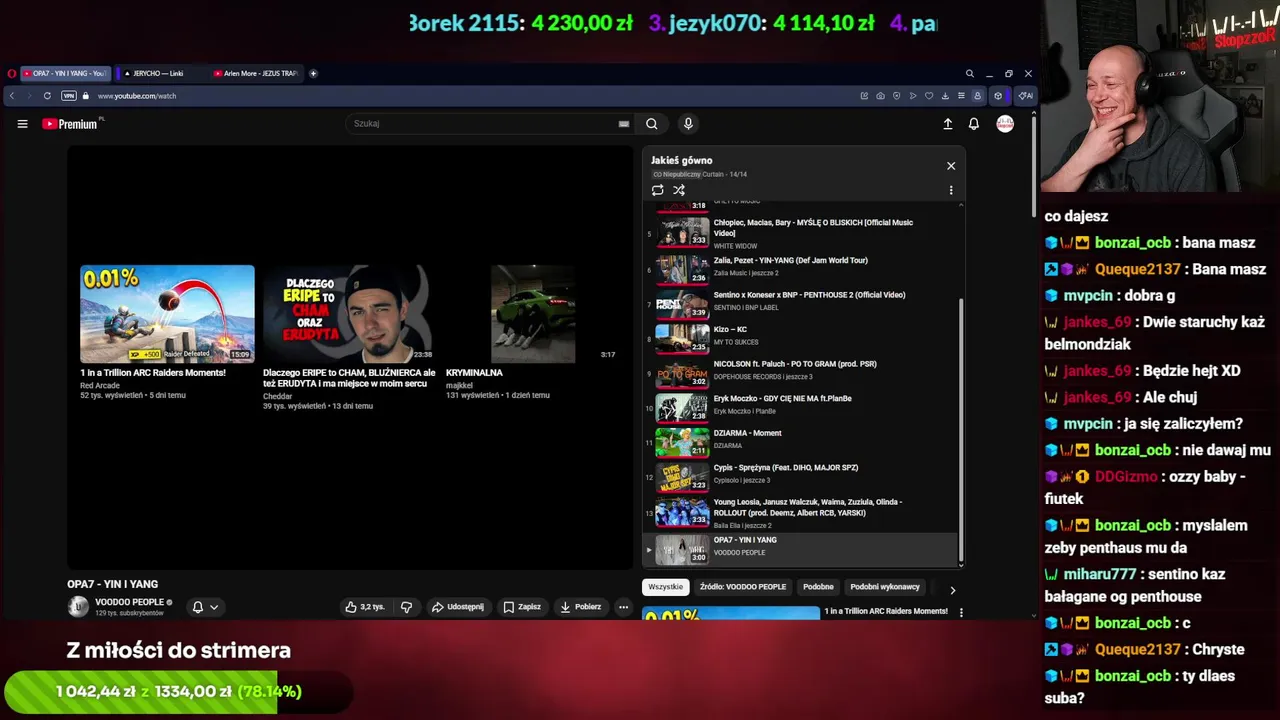Open more actions ellipsis under video
Viewport: 1280px width, 720px height.
[623, 607]
